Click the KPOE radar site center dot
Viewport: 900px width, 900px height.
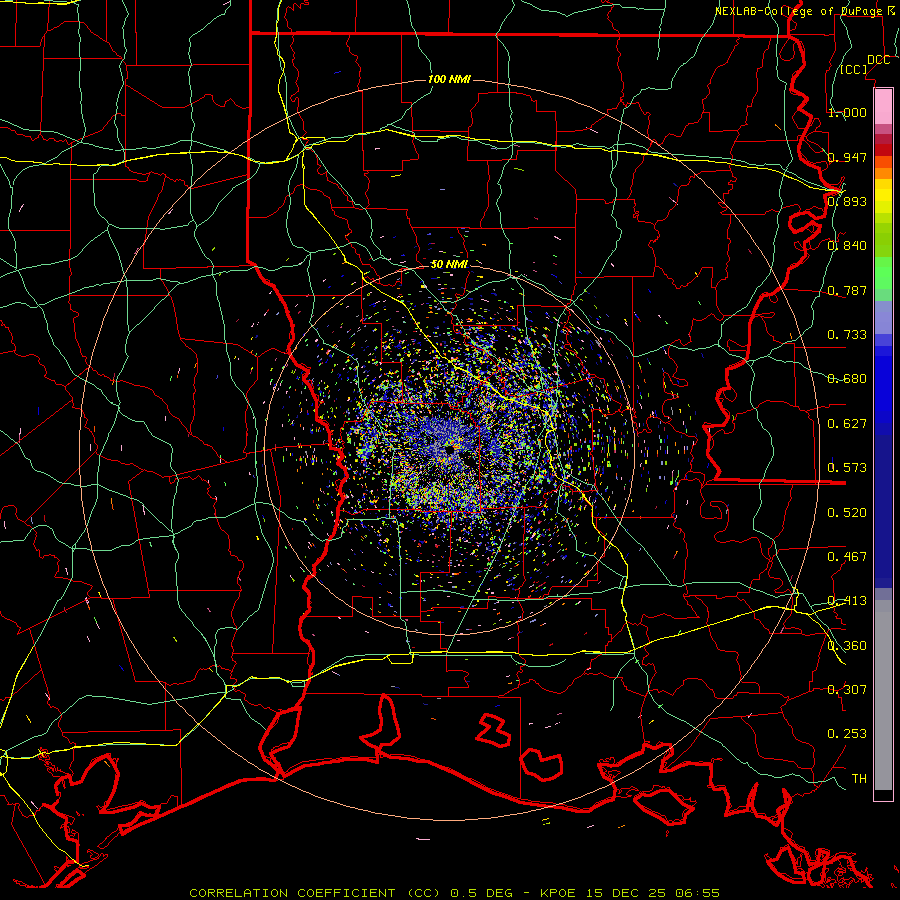450,449
